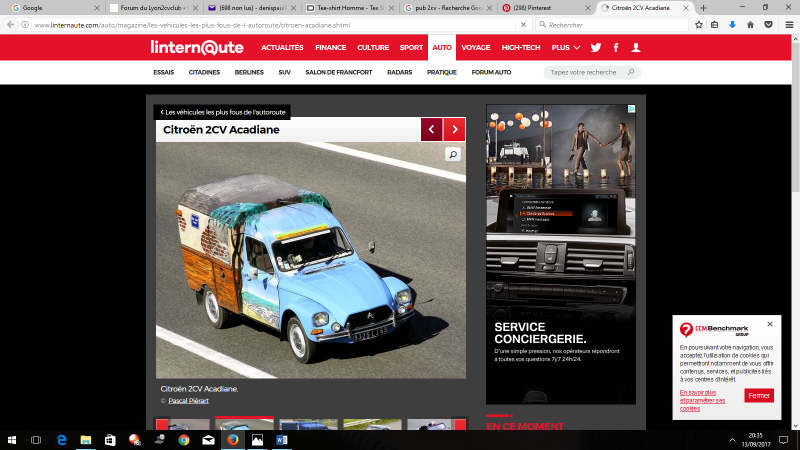Select the second gallery thumbnail with red highlight
Screen dimensions: 800x450
click(x=244, y=423)
